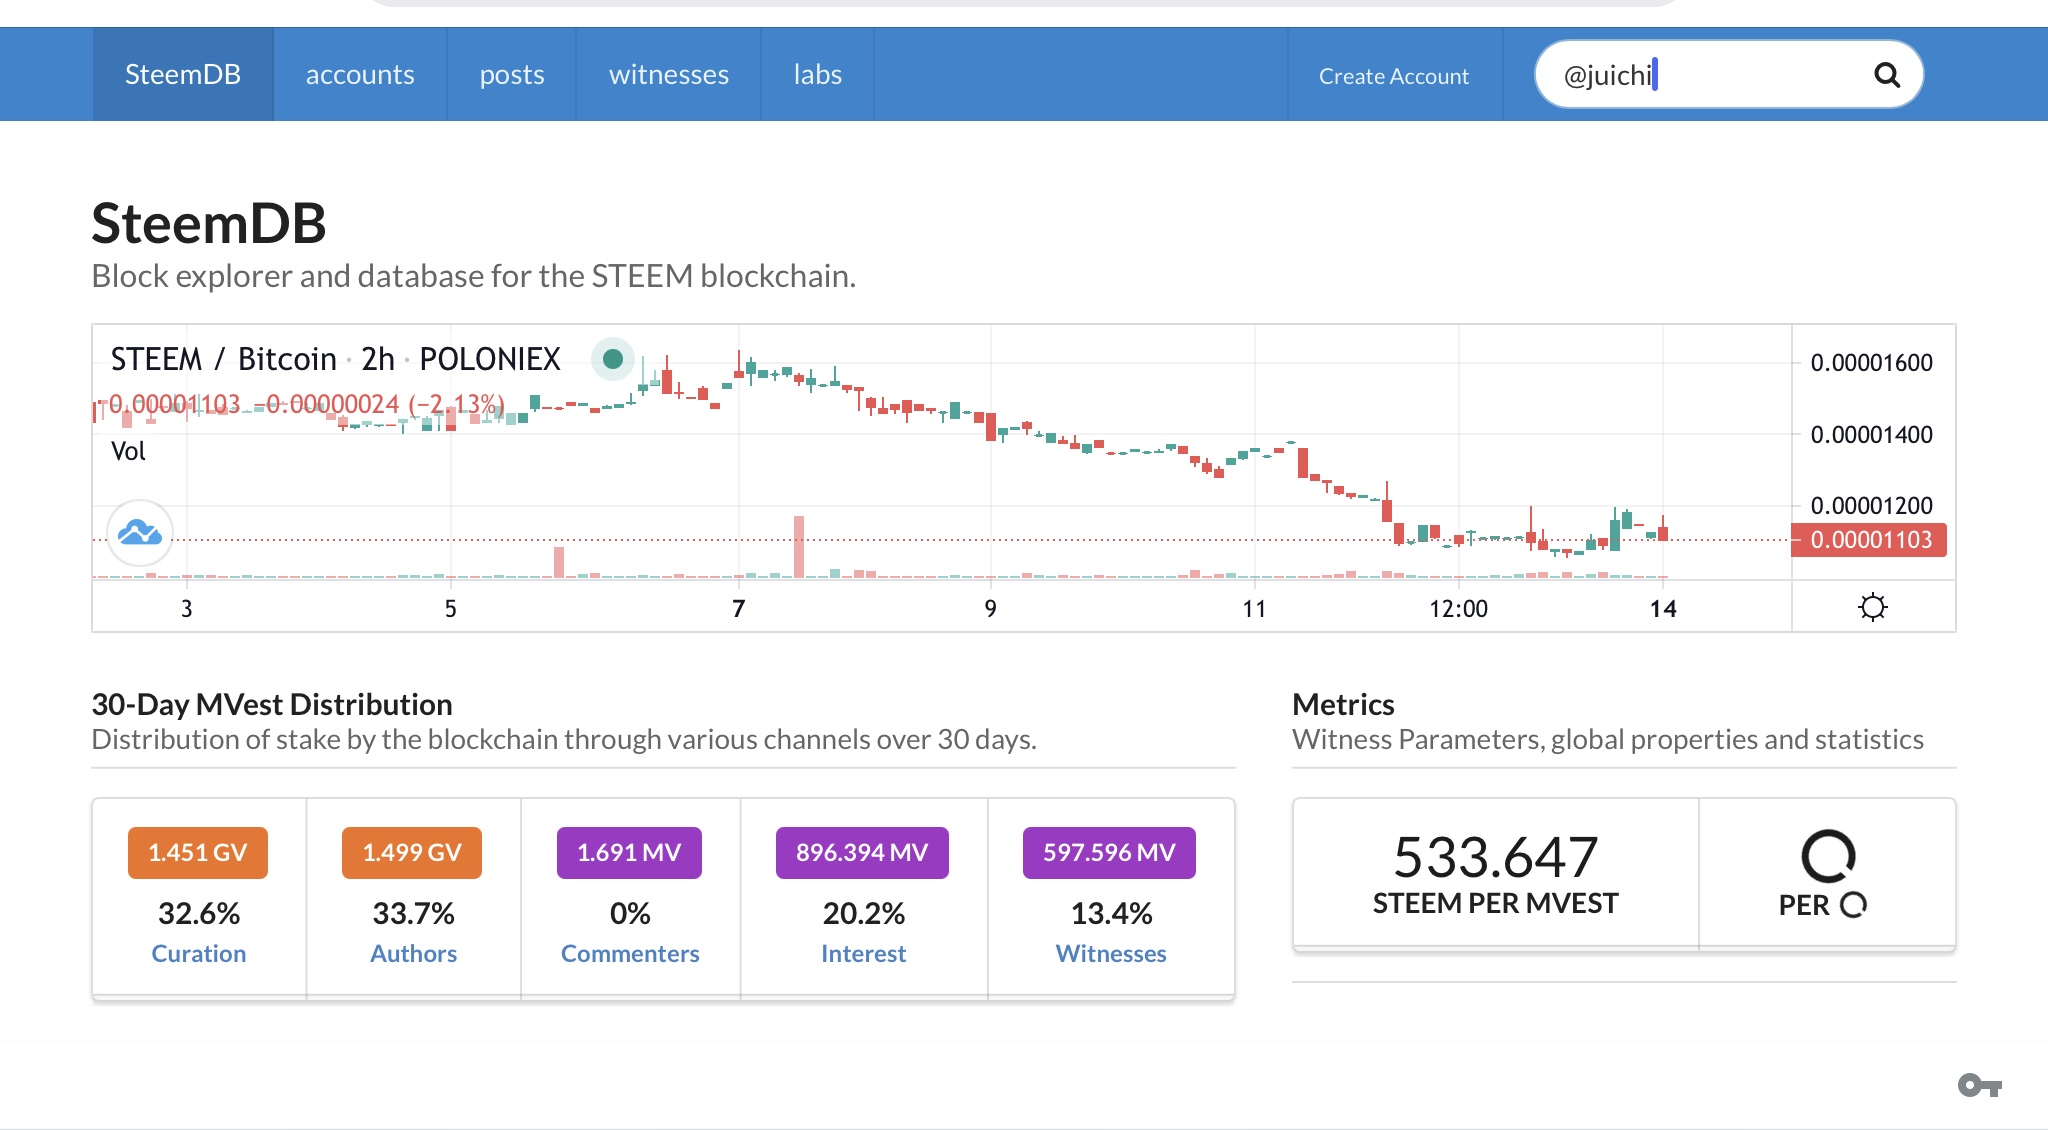The image size is (2048, 1130).
Task: Click the 0.00001400 price axis label
Action: pos(1872,435)
